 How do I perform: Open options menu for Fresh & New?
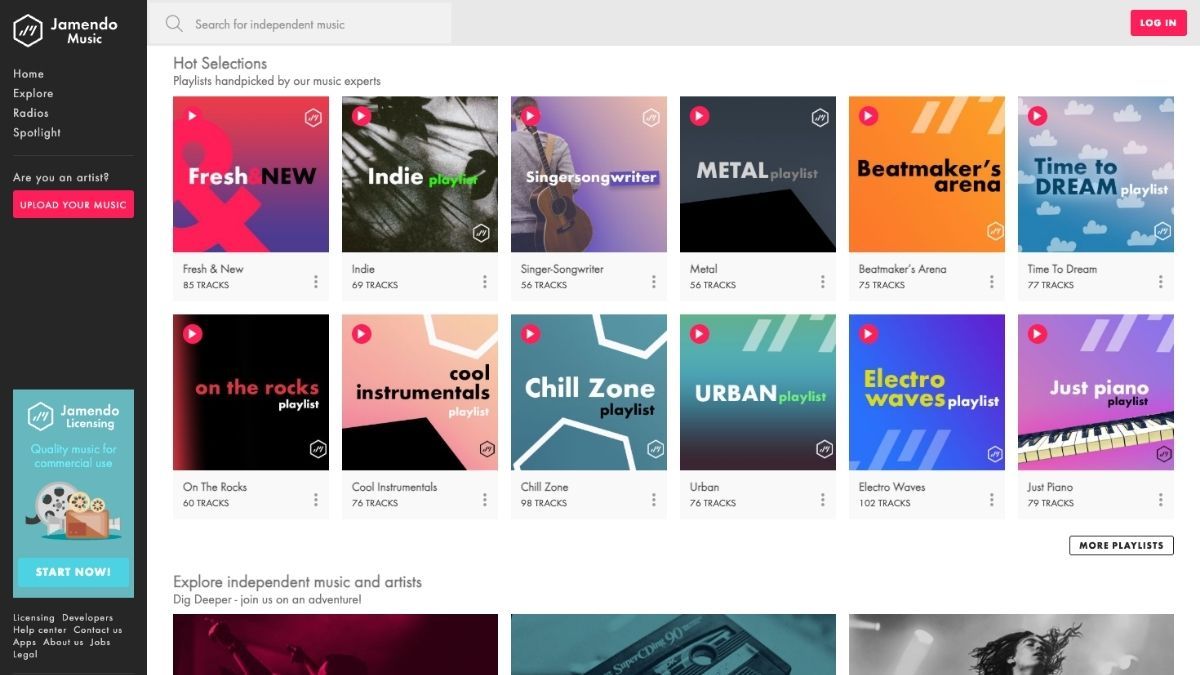[x=316, y=282]
